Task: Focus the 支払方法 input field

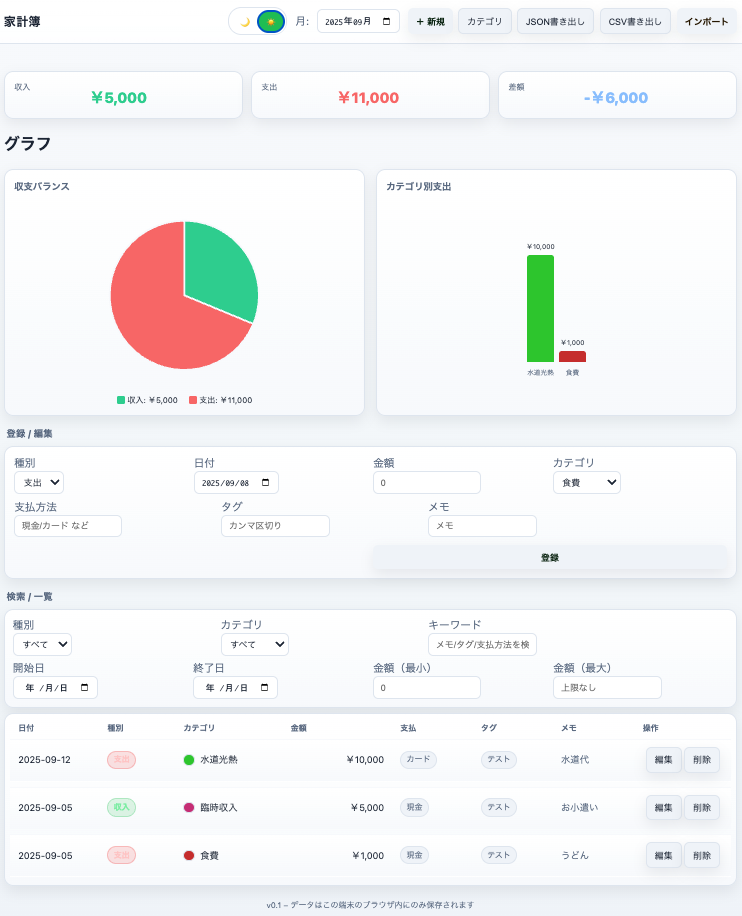Action: [68, 526]
